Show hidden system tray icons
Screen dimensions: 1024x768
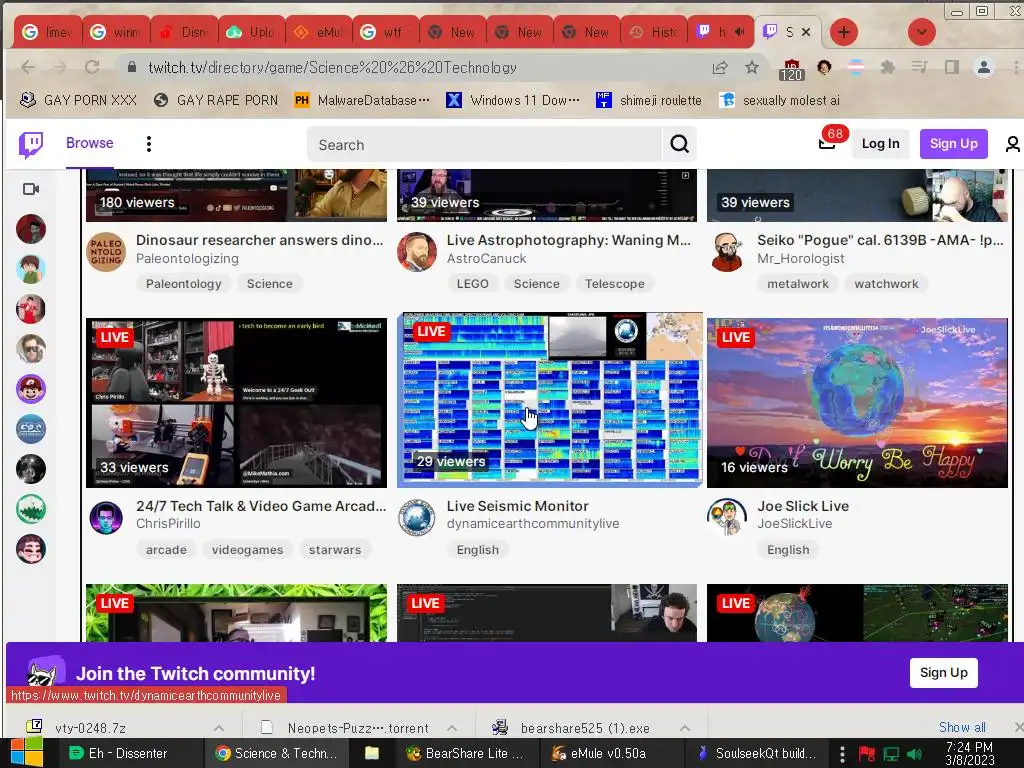tap(842, 754)
